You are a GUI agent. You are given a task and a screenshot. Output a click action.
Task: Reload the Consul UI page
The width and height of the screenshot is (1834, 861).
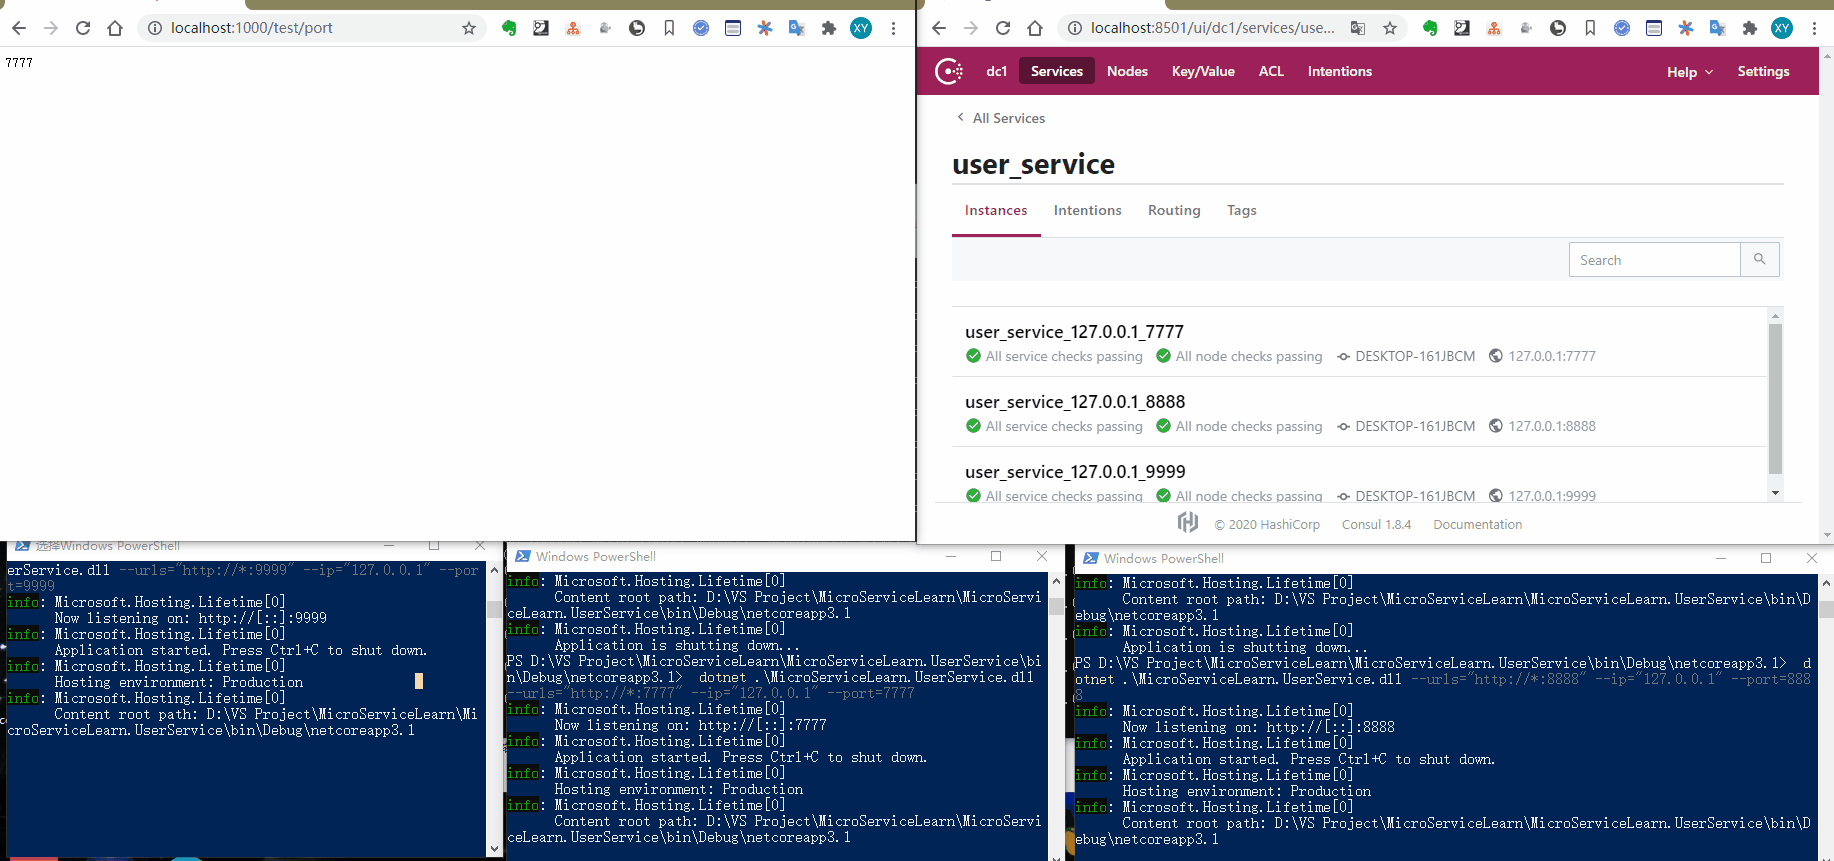[1003, 28]
